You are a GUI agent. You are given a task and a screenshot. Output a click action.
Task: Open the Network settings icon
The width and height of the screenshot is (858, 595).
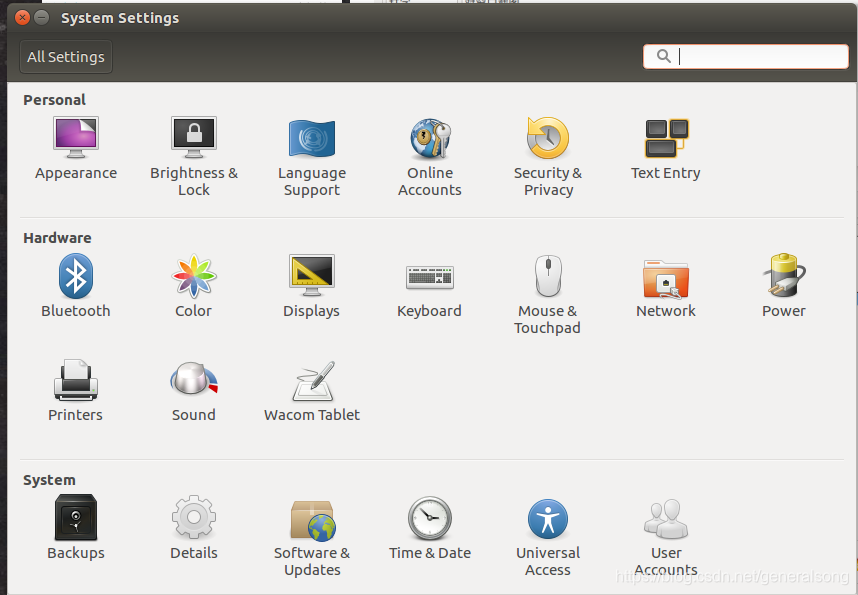[x=666, y=279]
